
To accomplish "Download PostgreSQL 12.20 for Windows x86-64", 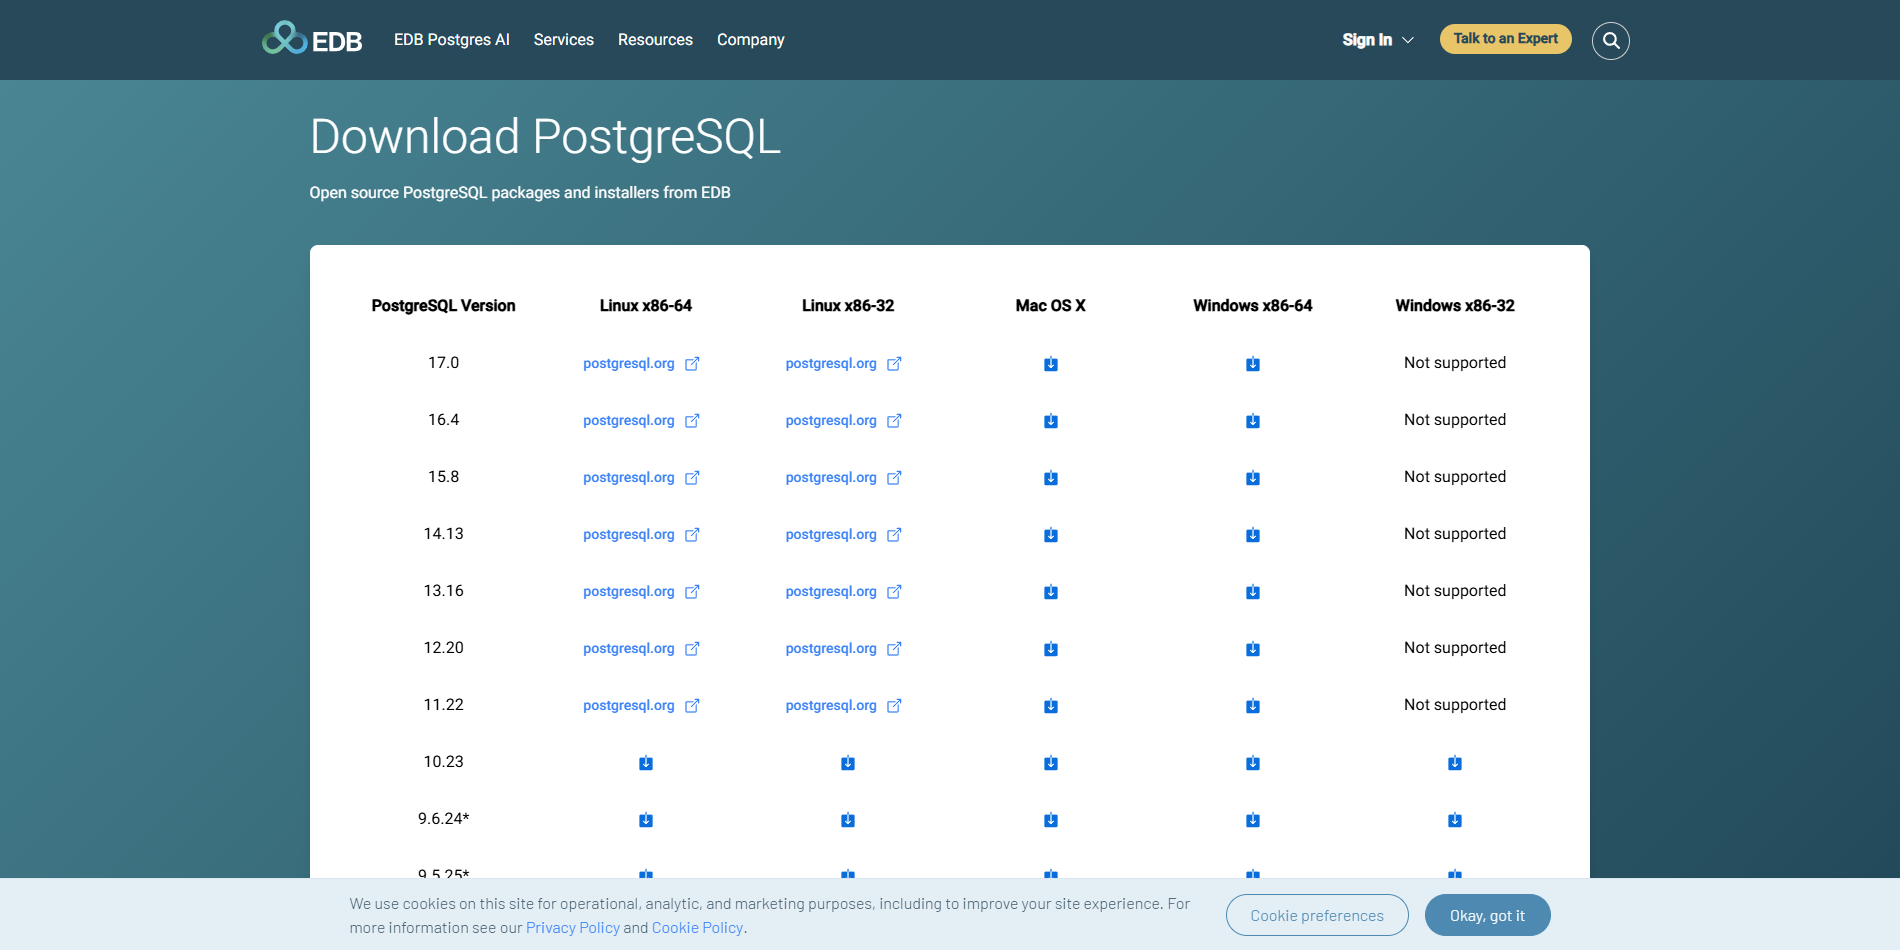I will tap(1253, 649).
